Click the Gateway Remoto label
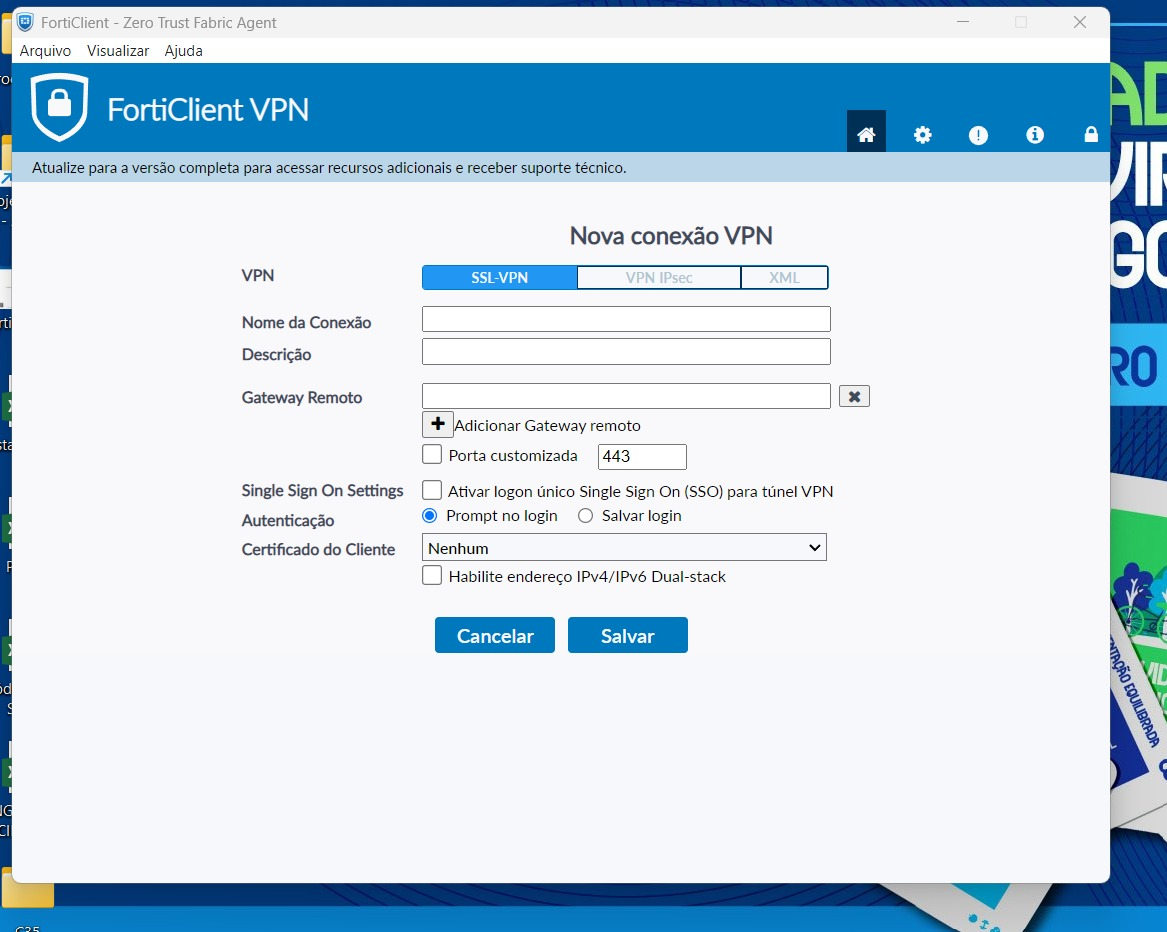The height and width of the screenshot is (932, 1167). pos(301,398)
